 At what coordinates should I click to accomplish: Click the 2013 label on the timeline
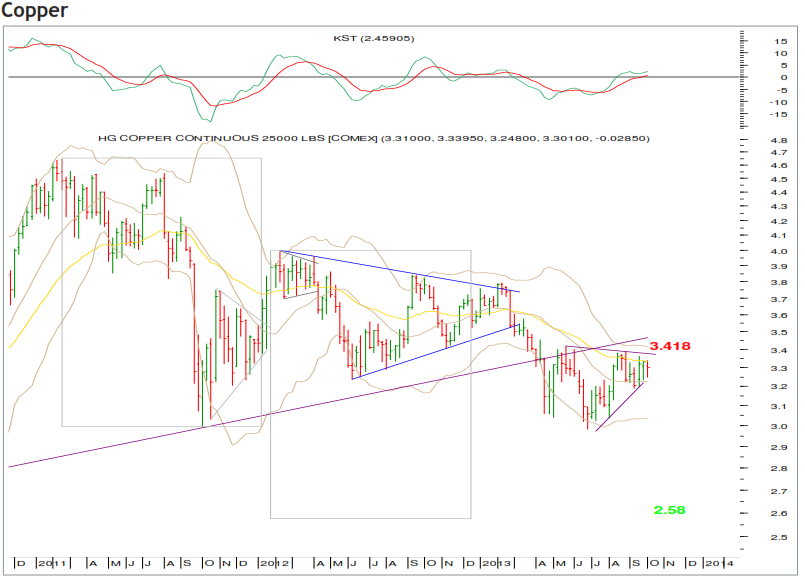pos(495,561)
